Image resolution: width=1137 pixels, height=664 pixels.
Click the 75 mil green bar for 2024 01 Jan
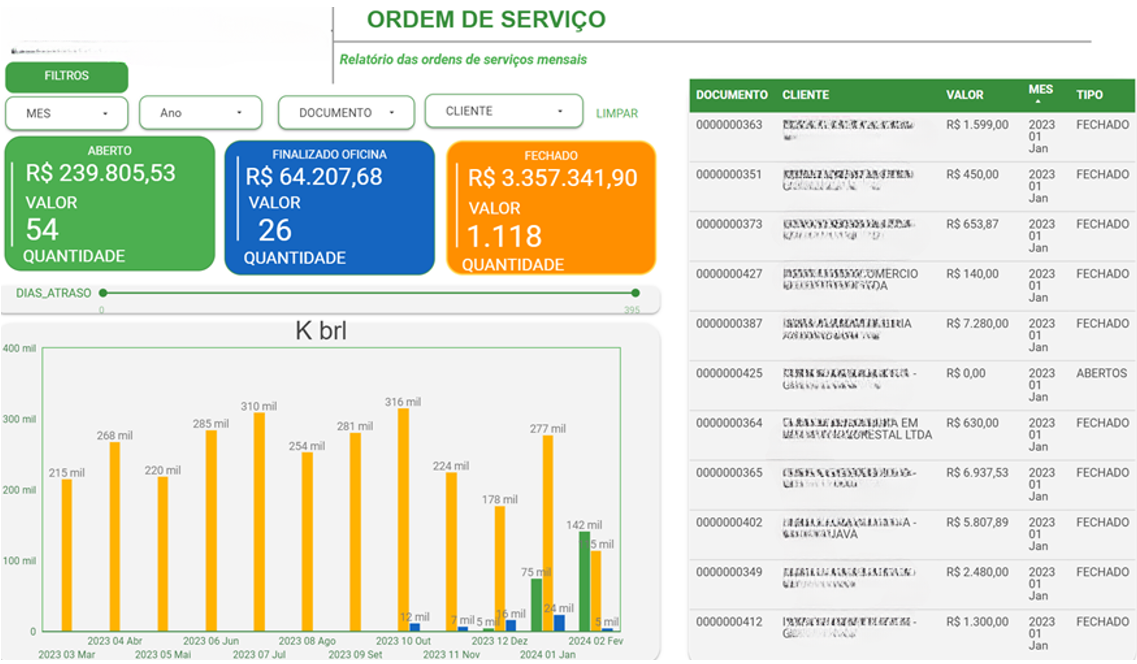click(537, 605)
